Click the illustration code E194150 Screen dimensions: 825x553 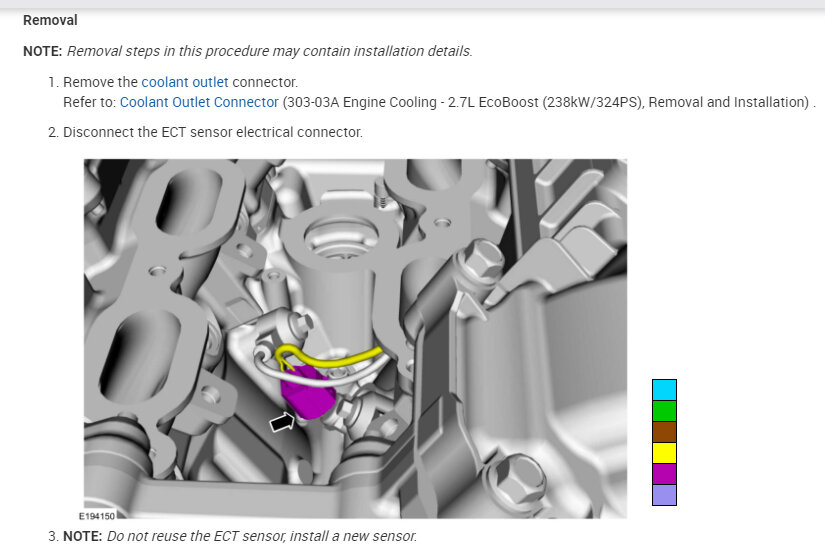[x=97, y=516]
